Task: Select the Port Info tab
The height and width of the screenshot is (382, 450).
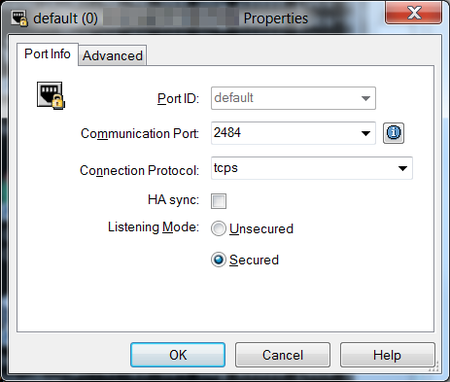Action: 47,54
